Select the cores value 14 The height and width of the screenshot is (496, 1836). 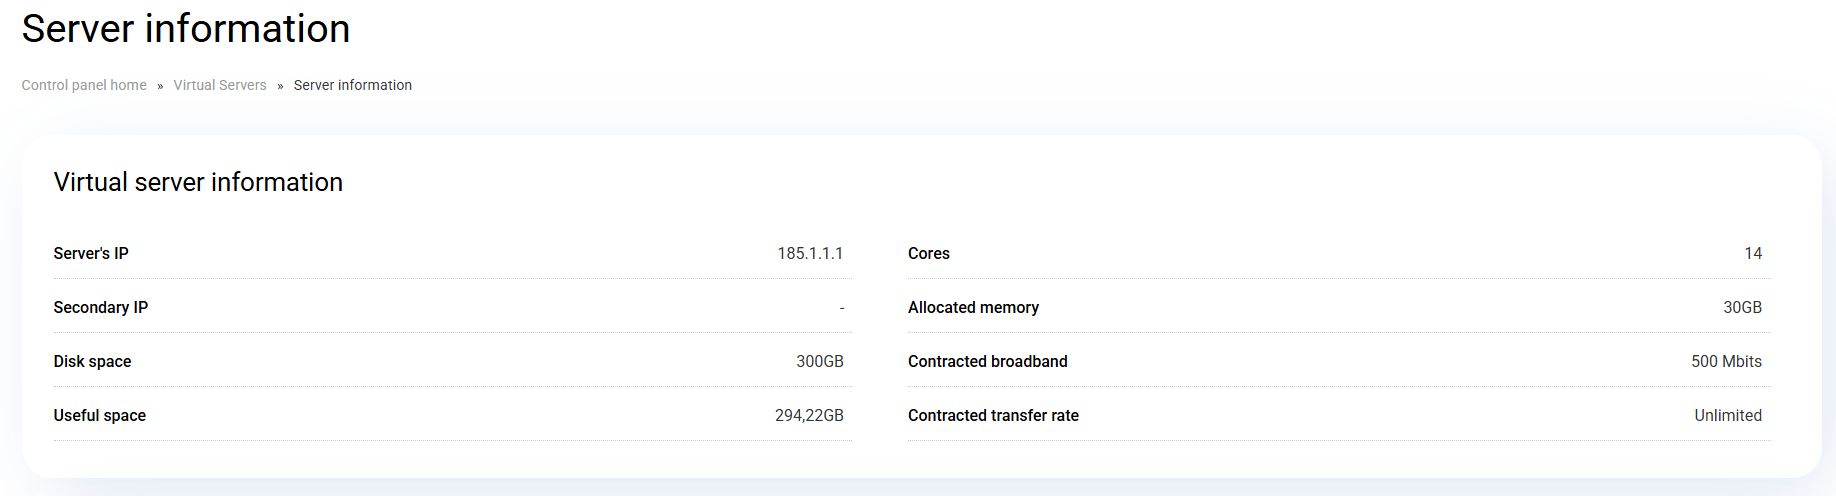[x=1753, y=254]
